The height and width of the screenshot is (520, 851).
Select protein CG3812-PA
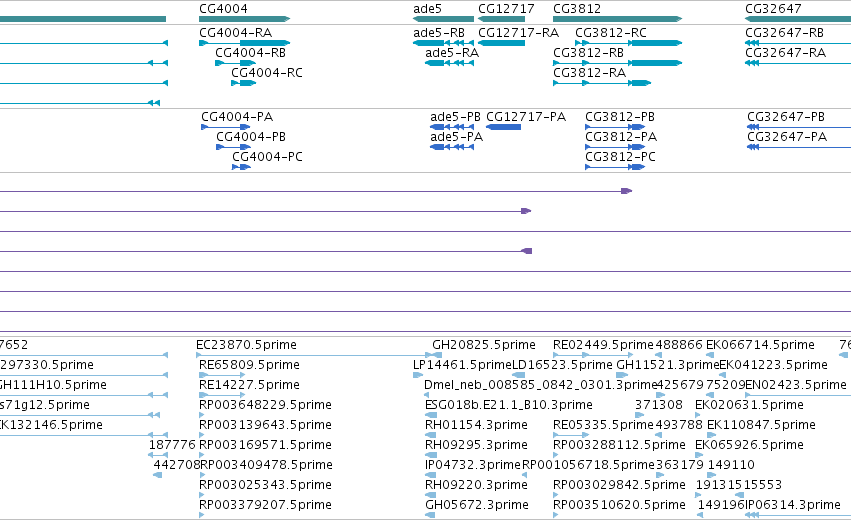point(621,137)
